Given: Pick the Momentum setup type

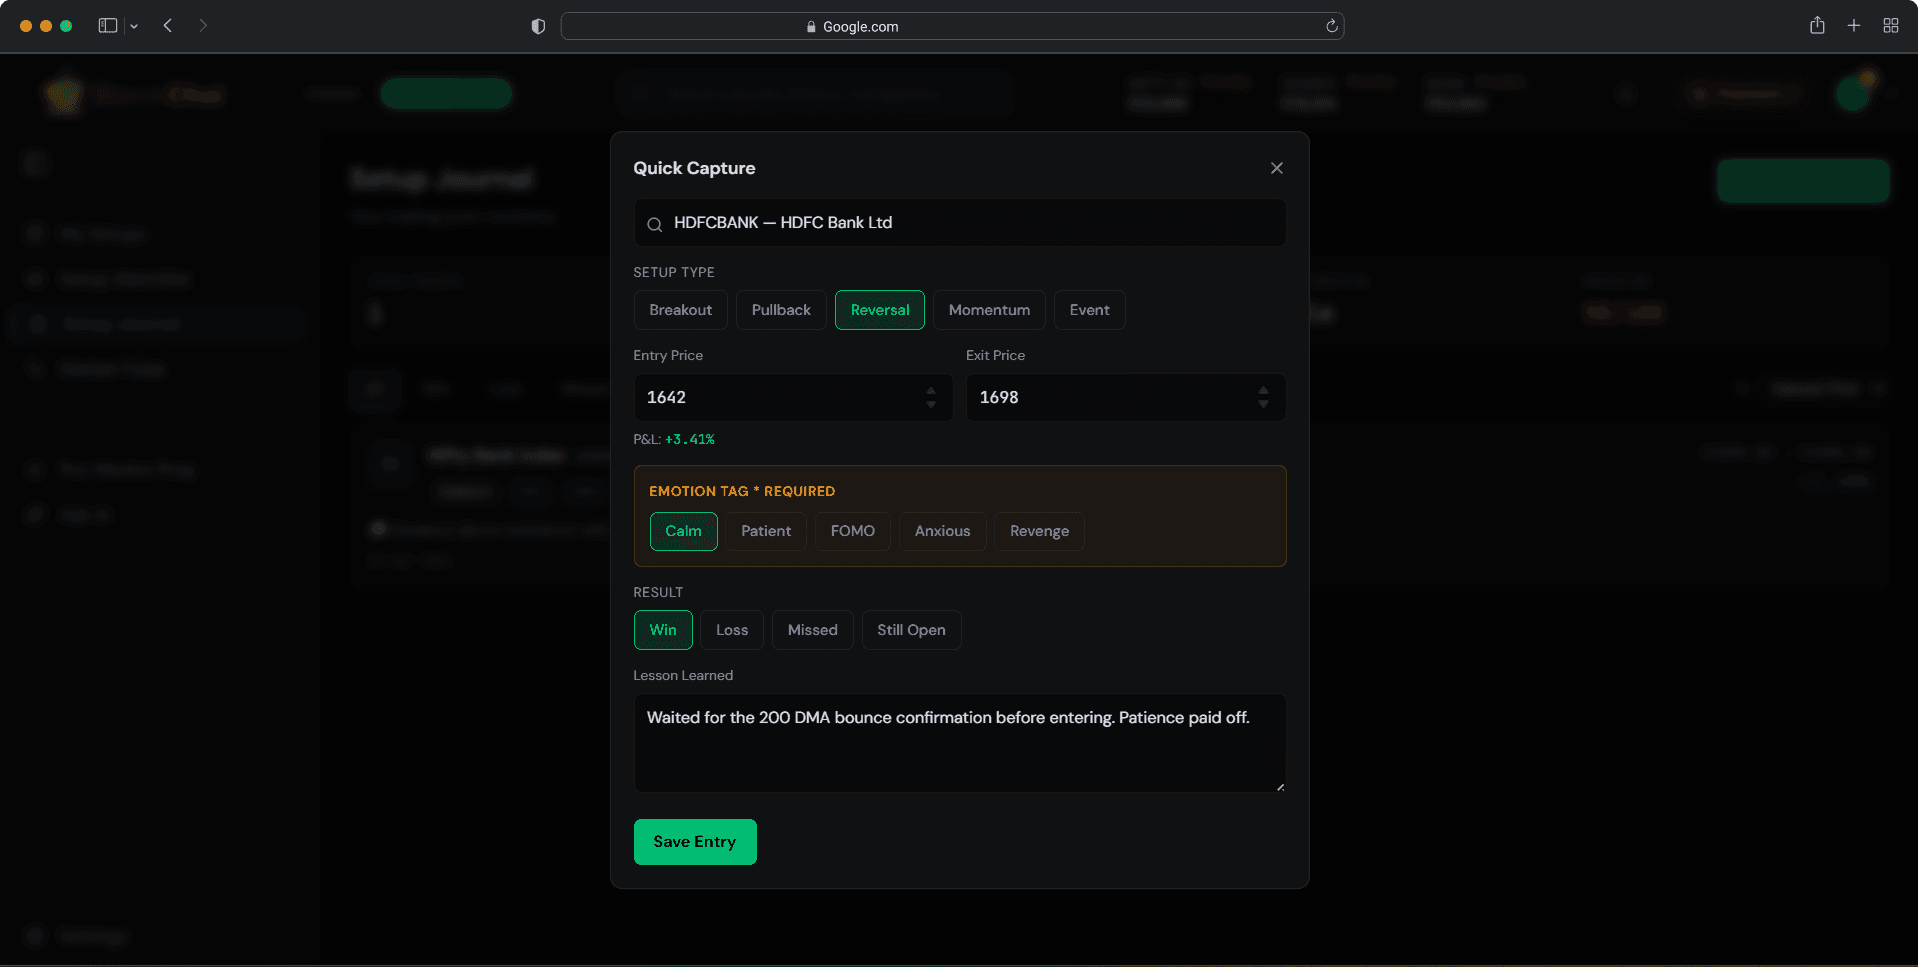Looking at the screenshot, I should coord(989,310).
